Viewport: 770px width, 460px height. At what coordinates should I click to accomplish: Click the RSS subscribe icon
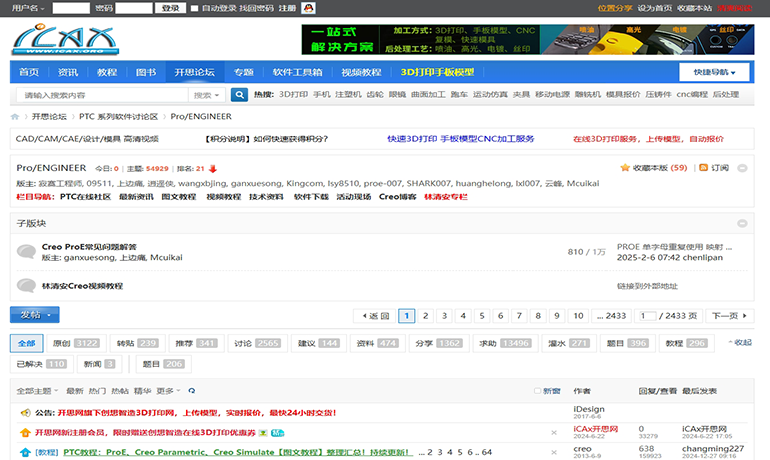coord(703,168)
